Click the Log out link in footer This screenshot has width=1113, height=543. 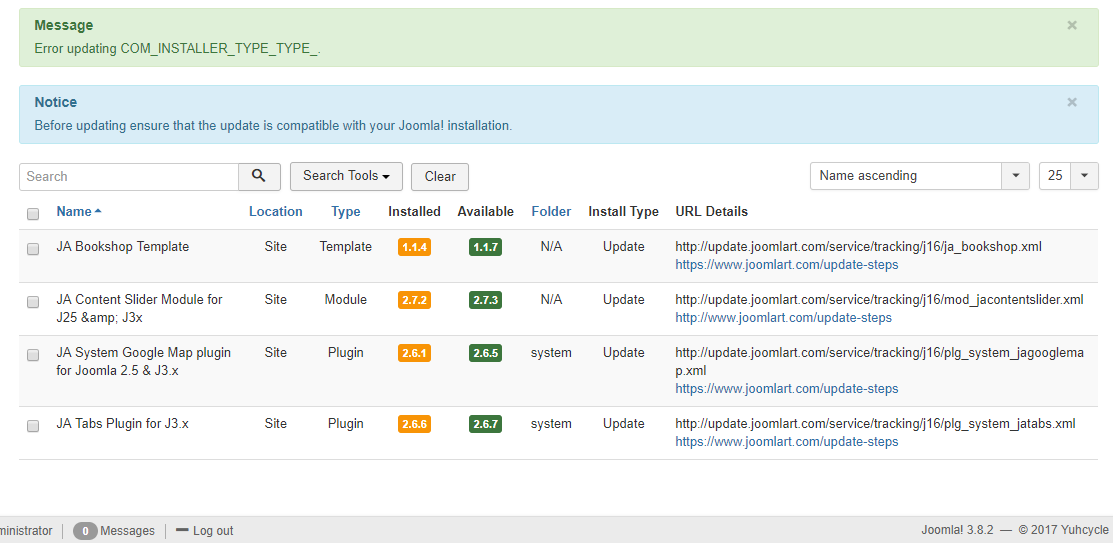coord(205,531)
